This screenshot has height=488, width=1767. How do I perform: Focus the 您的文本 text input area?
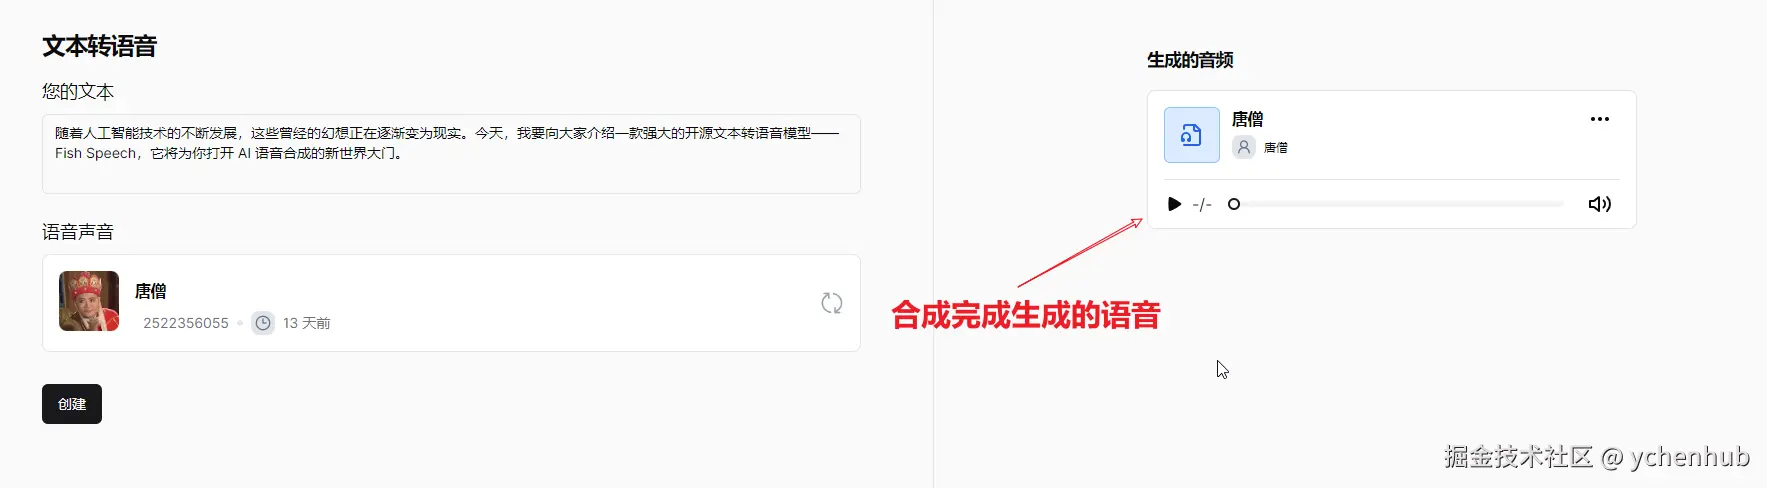click(x=451, y=154)
